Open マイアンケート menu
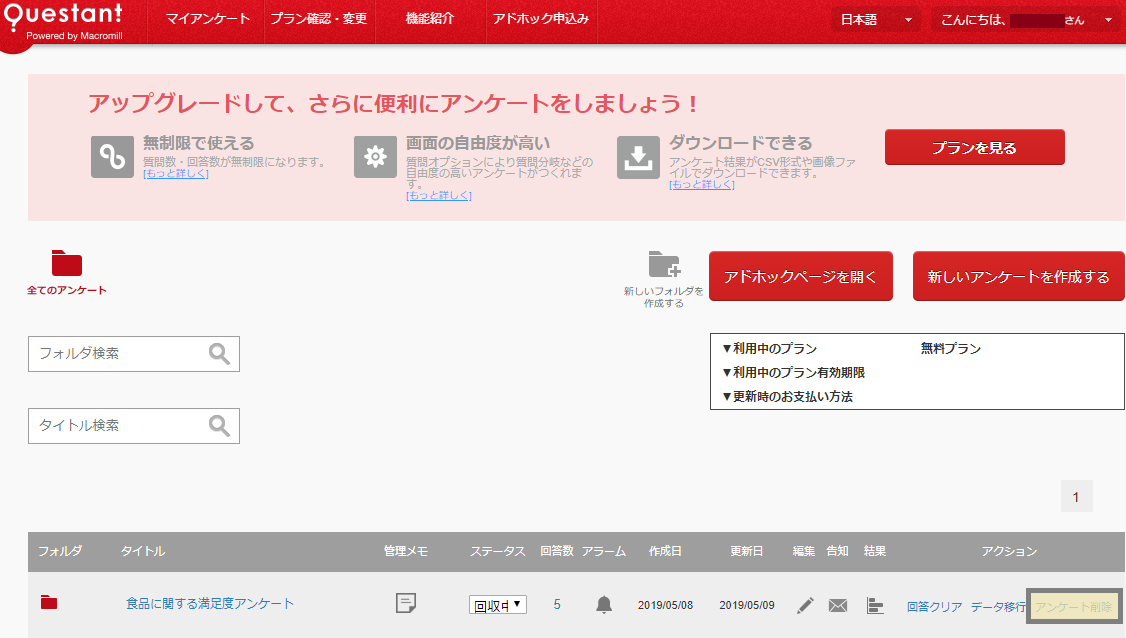This screenshot has height=638, width=1126. pos(208,19)
